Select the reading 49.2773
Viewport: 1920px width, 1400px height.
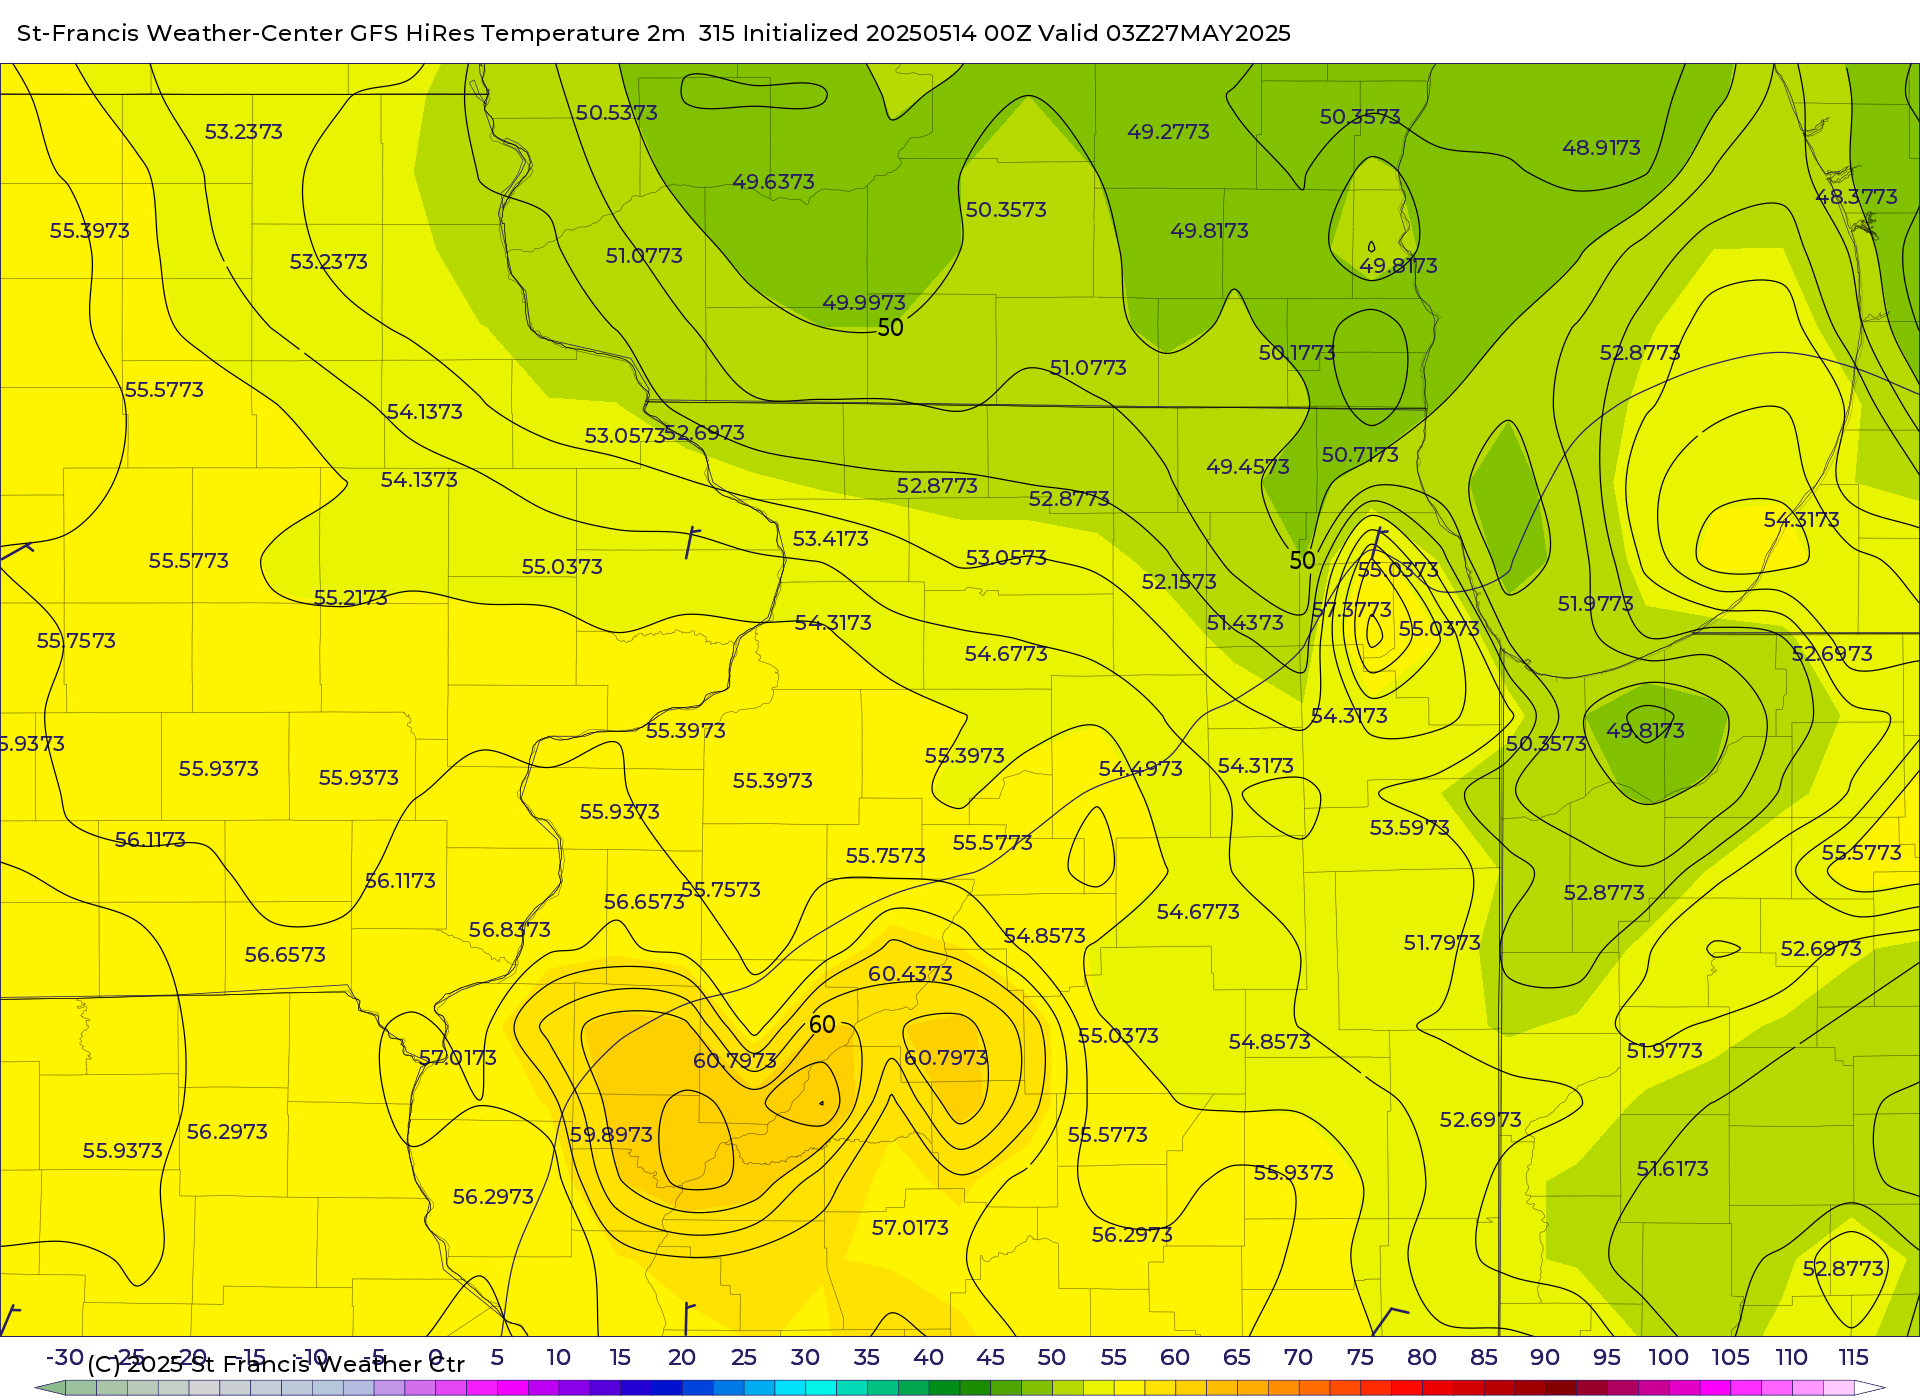click(x=1168, y=132)
